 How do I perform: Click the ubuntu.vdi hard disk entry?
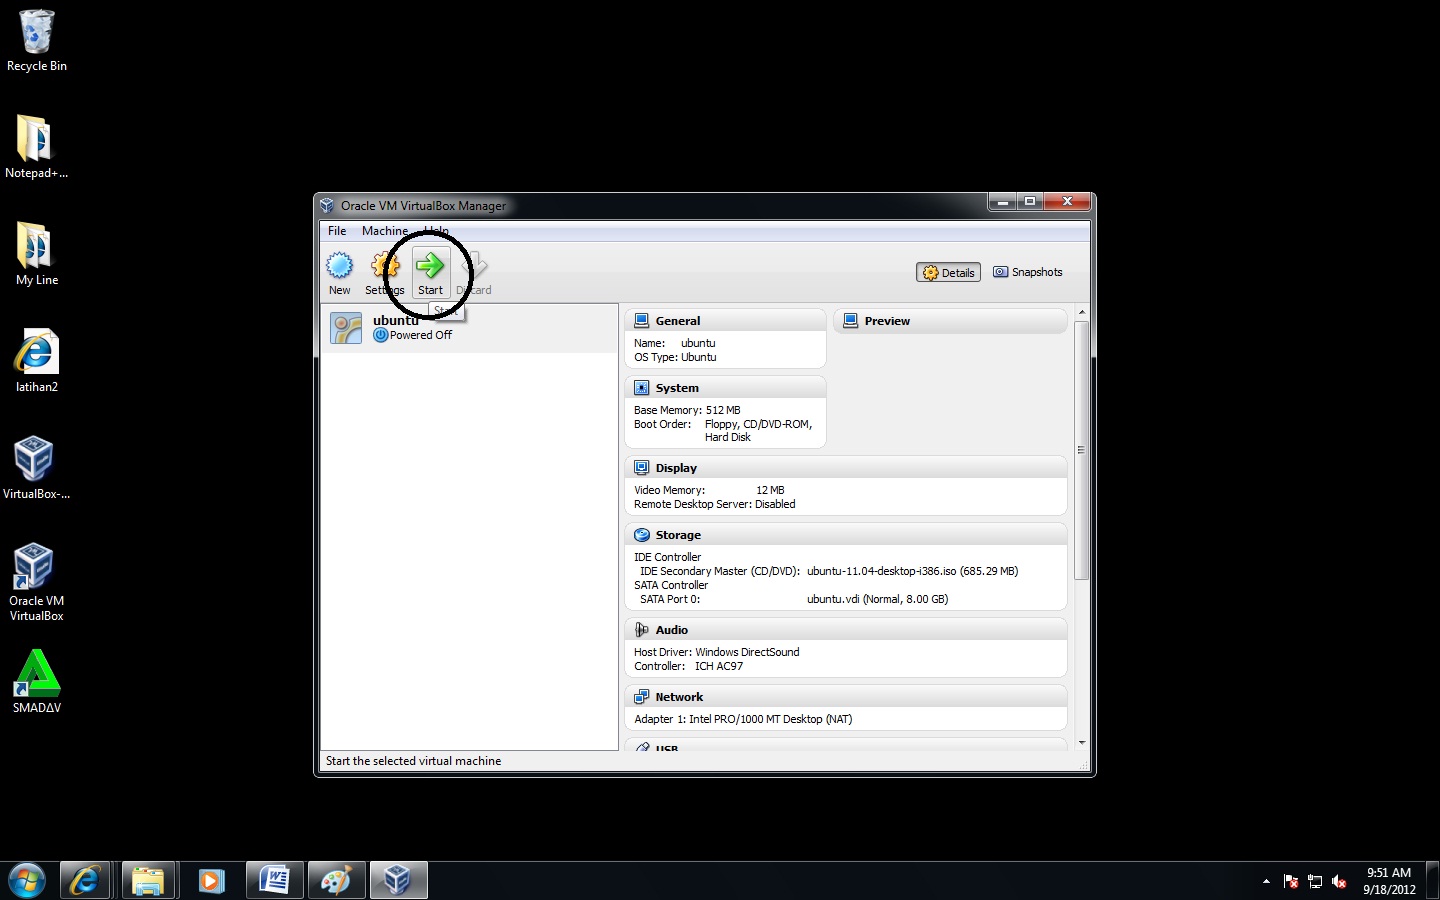(x=877, y=599)
